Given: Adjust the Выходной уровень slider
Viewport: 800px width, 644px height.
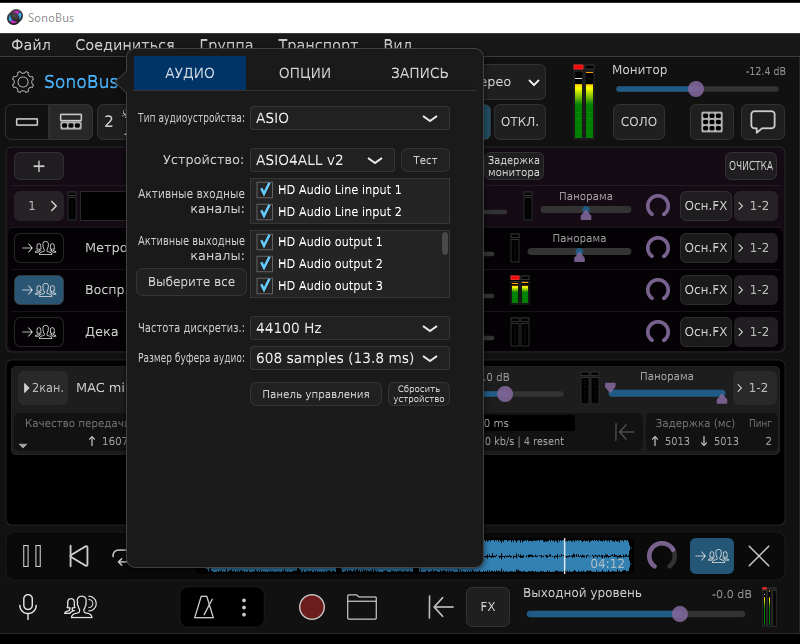Looking at the screenshot, I should coord(635,614).
